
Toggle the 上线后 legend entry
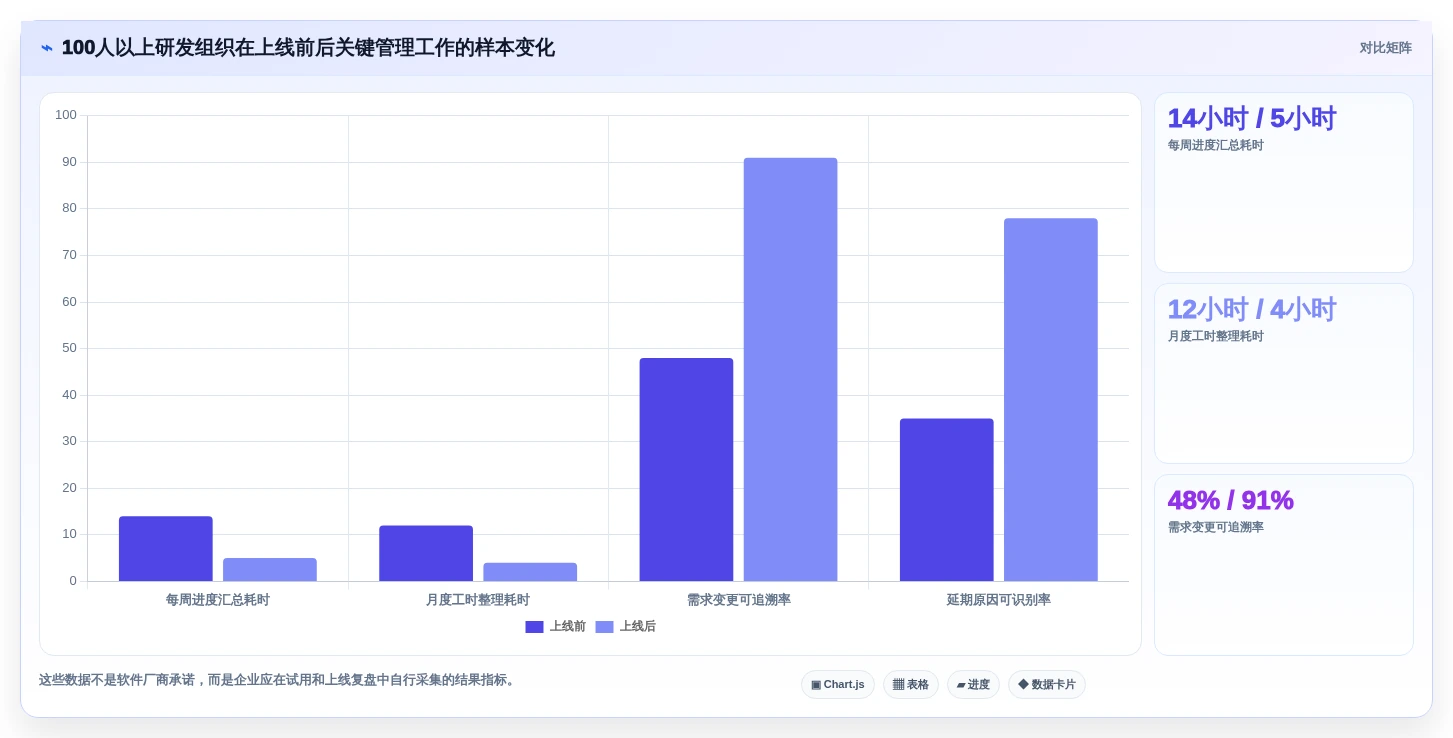coord(626,627)
